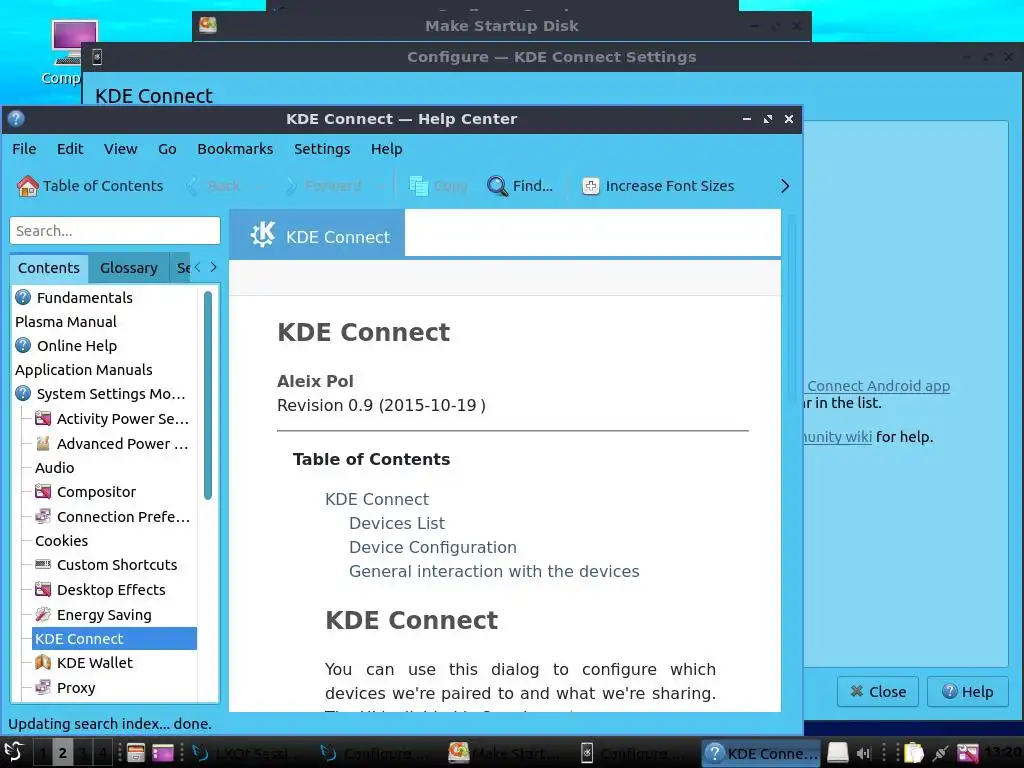The image size is (1024, 768).
Task: Click community wiki link in settings window
Action: tap(838, 437)
